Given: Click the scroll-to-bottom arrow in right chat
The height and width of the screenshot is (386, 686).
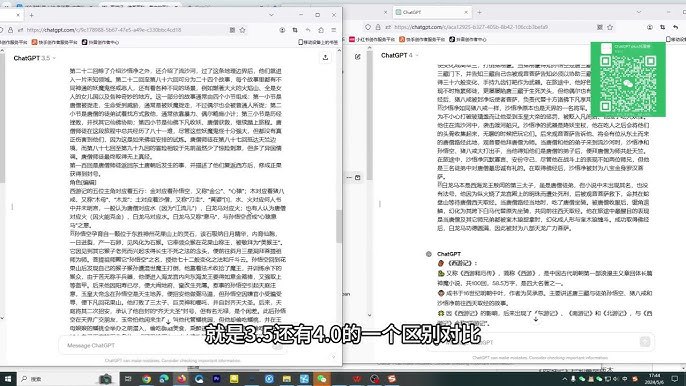Looking at the screenshot, I should [x=536, y=319].
